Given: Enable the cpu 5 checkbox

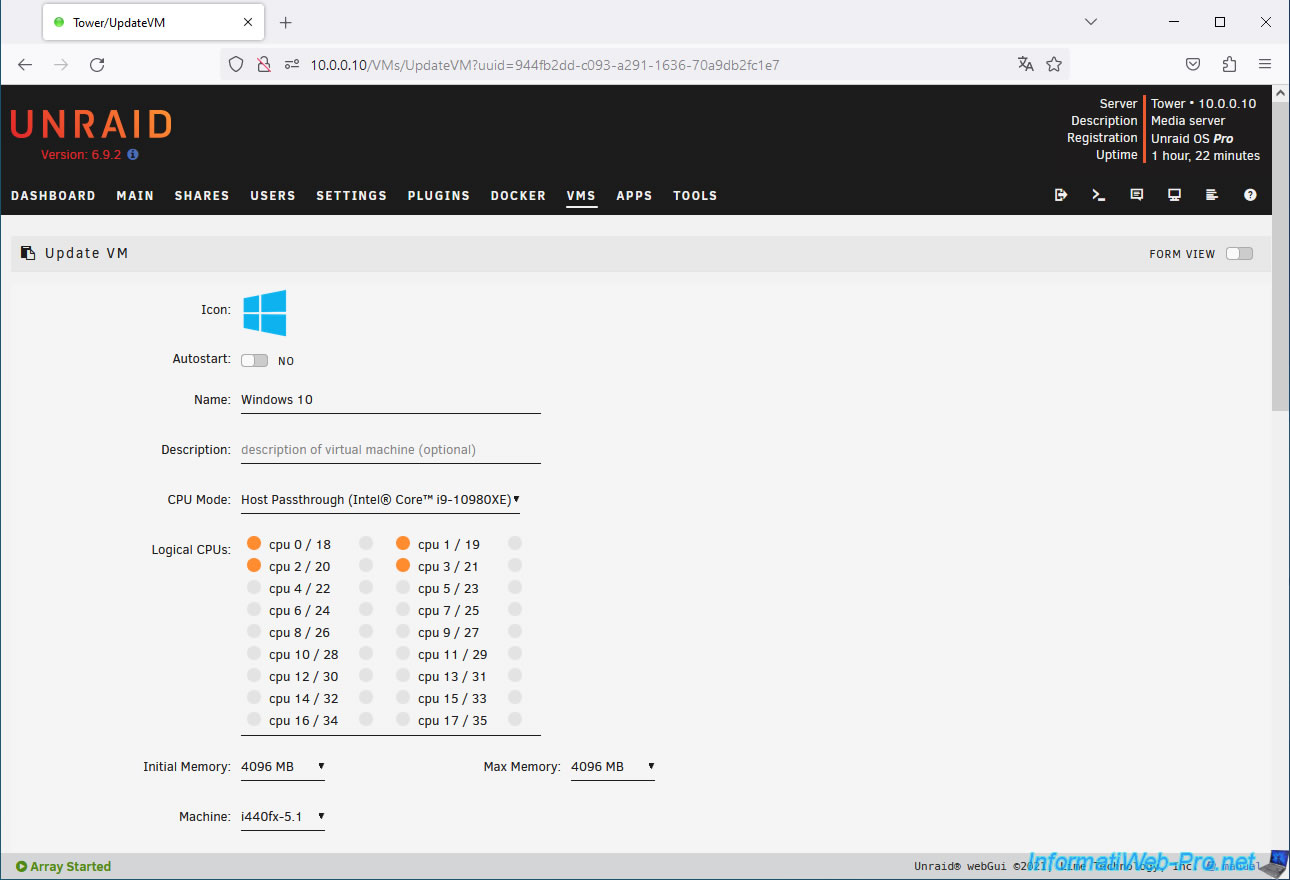Looking at the screenshot, I should point(403,587).
